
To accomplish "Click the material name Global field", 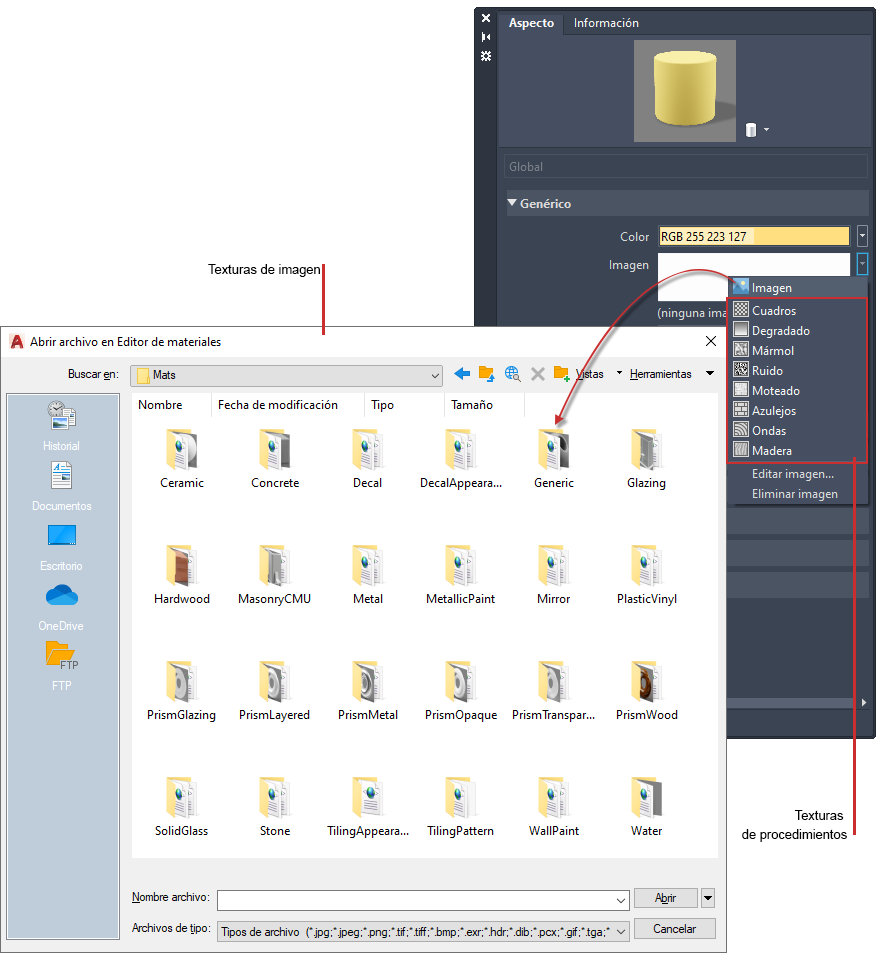I will click(685, 167).
